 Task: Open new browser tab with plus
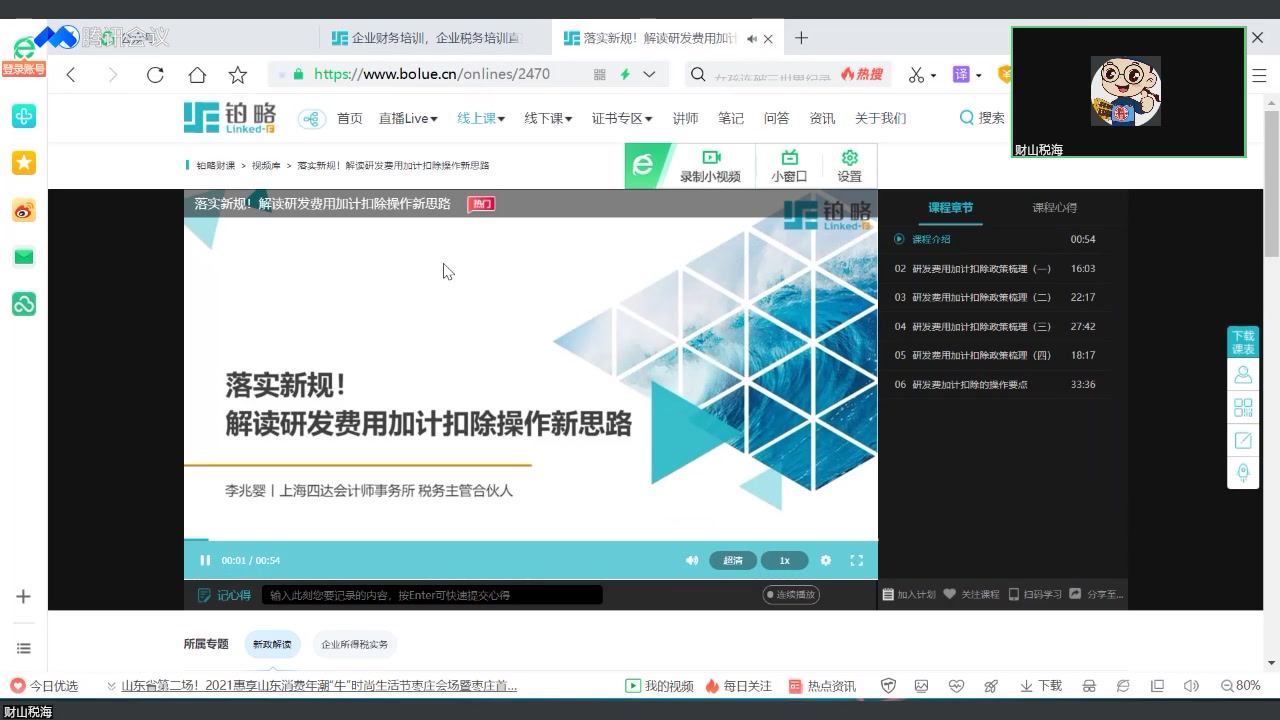pyautogui.click(x=801, y=38)
